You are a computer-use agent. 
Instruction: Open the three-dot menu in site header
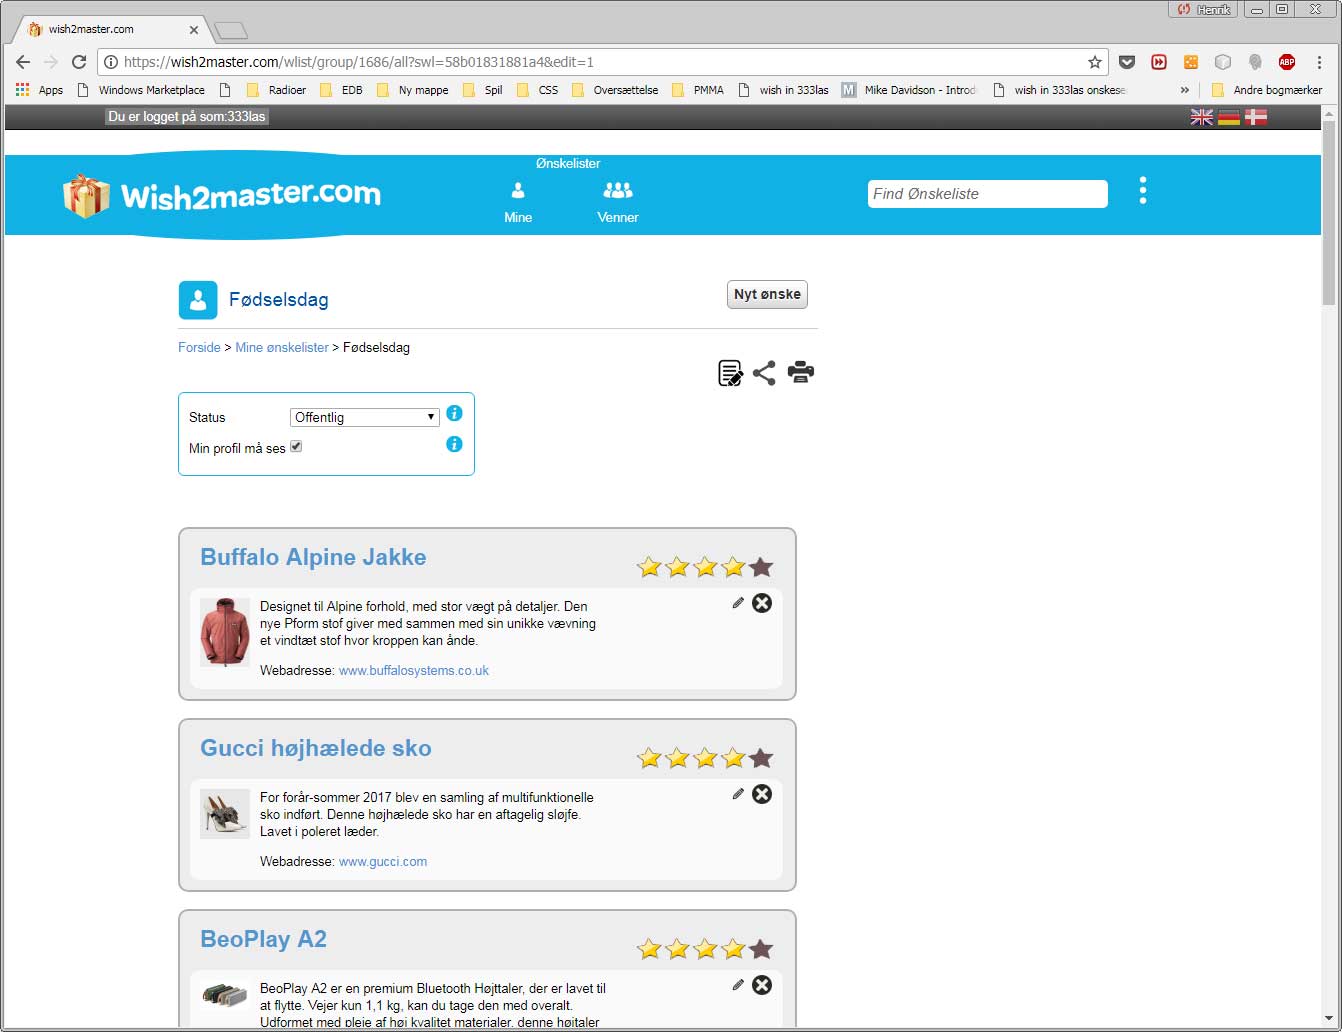click(x=1143, y=191)
